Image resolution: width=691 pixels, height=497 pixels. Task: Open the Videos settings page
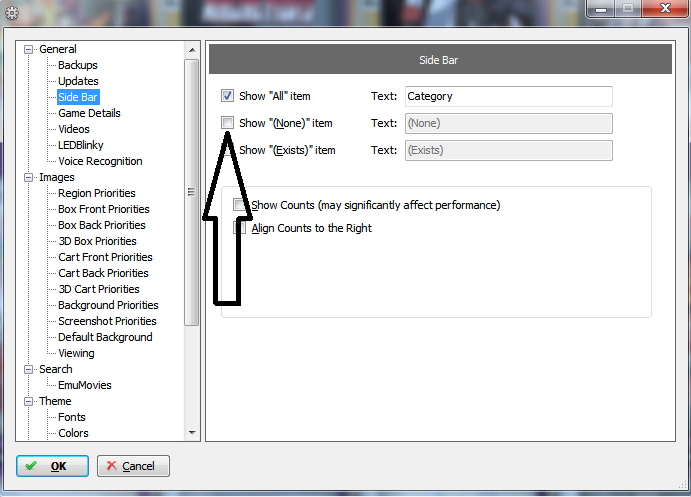[x=74, y=129]
